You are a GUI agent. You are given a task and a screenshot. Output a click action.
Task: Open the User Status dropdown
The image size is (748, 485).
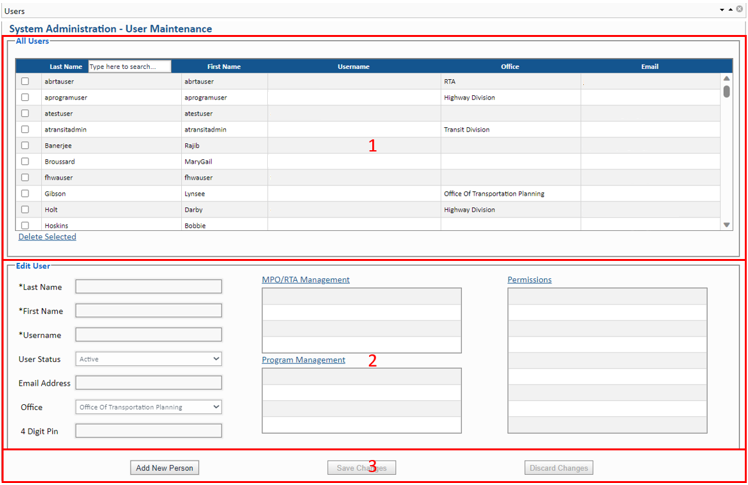point(148,359)
